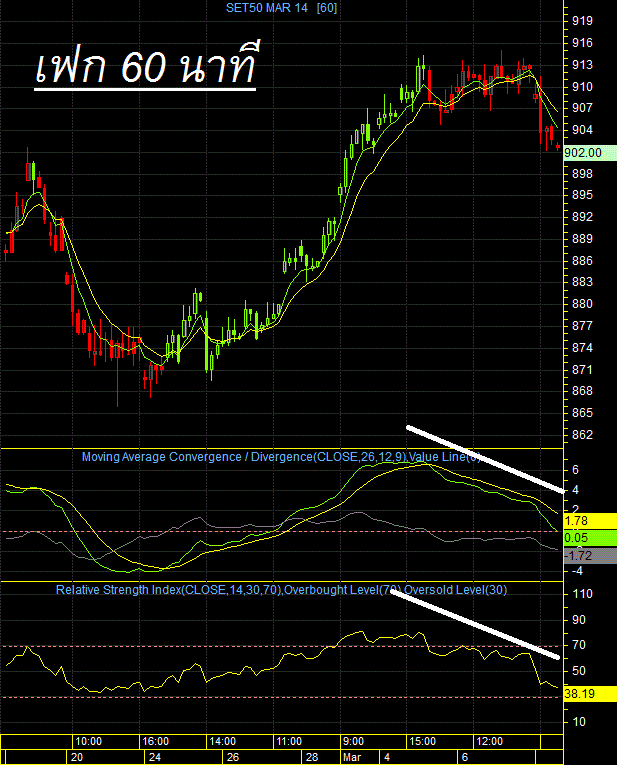Click RSI axis label 50
The width and height of the screenshot is (617, 766).
click(x=579, y=671)
